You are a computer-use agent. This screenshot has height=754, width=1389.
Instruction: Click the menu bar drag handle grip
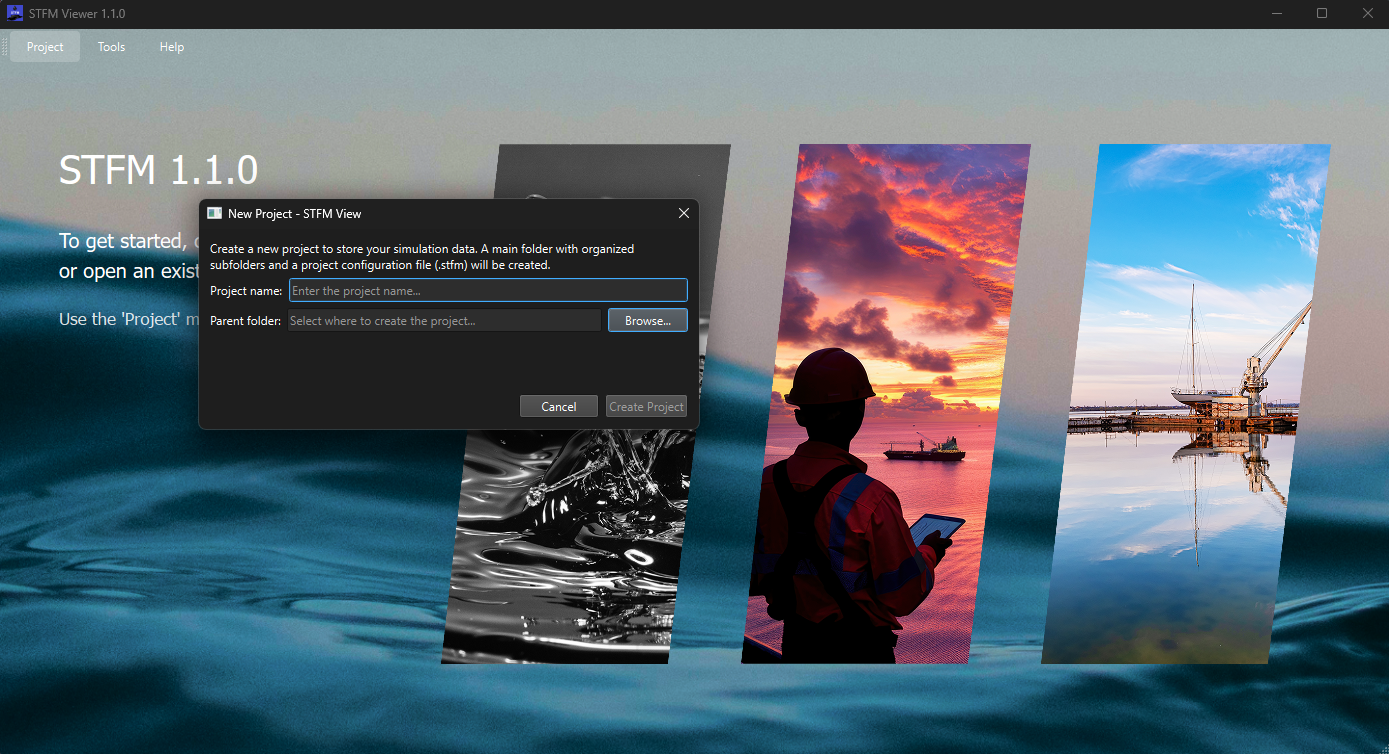coord(4,47)
